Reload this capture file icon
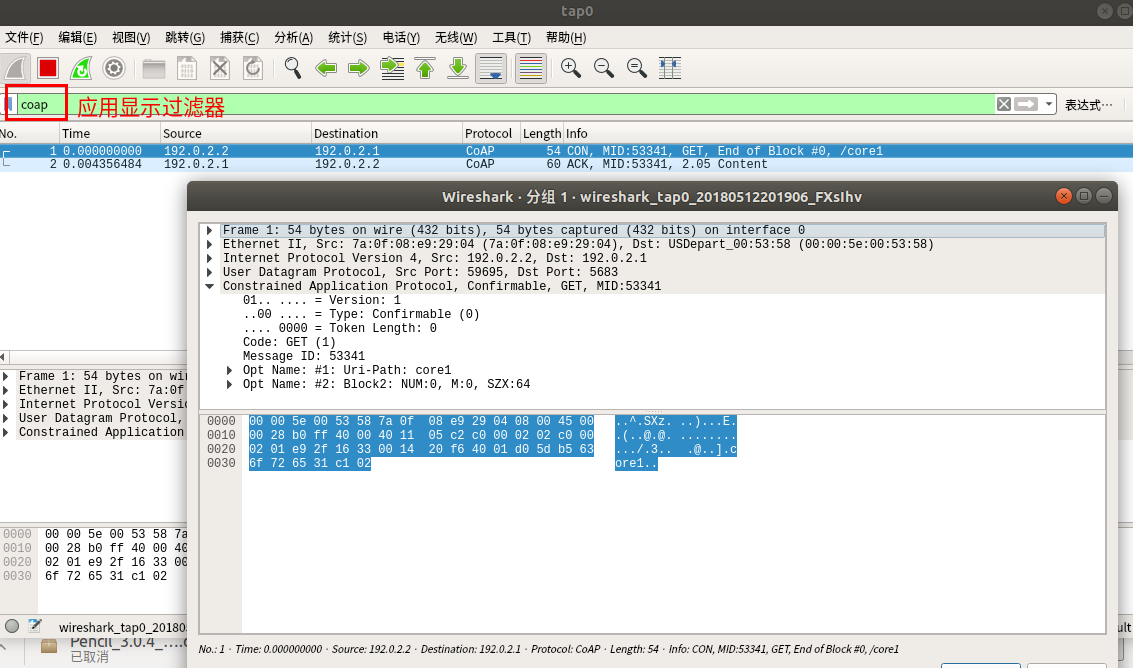This screenshot has width=1133, height=668. click(253, 68)
